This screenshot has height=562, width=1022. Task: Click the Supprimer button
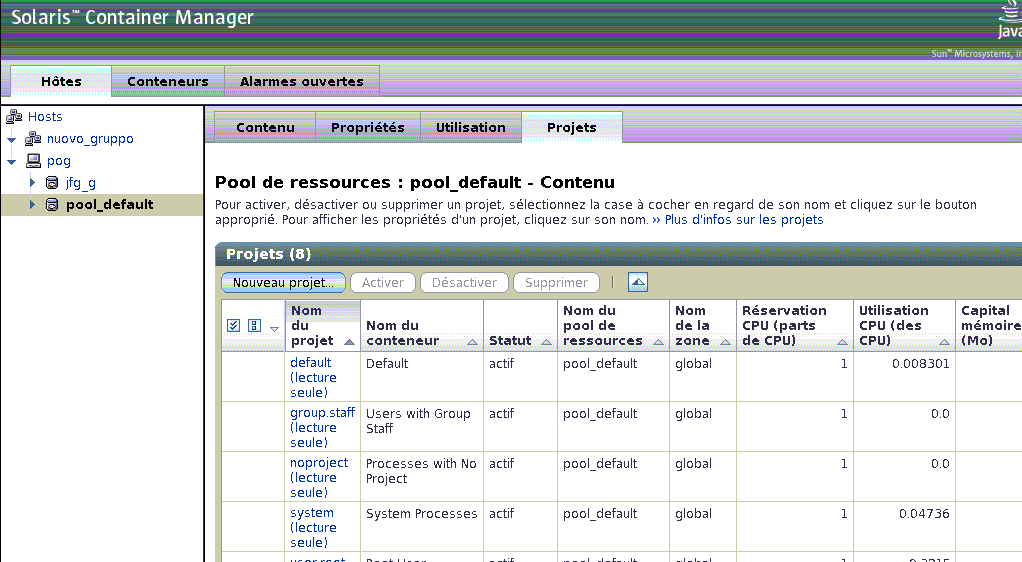pyautogui.click(x=556, y=282)
